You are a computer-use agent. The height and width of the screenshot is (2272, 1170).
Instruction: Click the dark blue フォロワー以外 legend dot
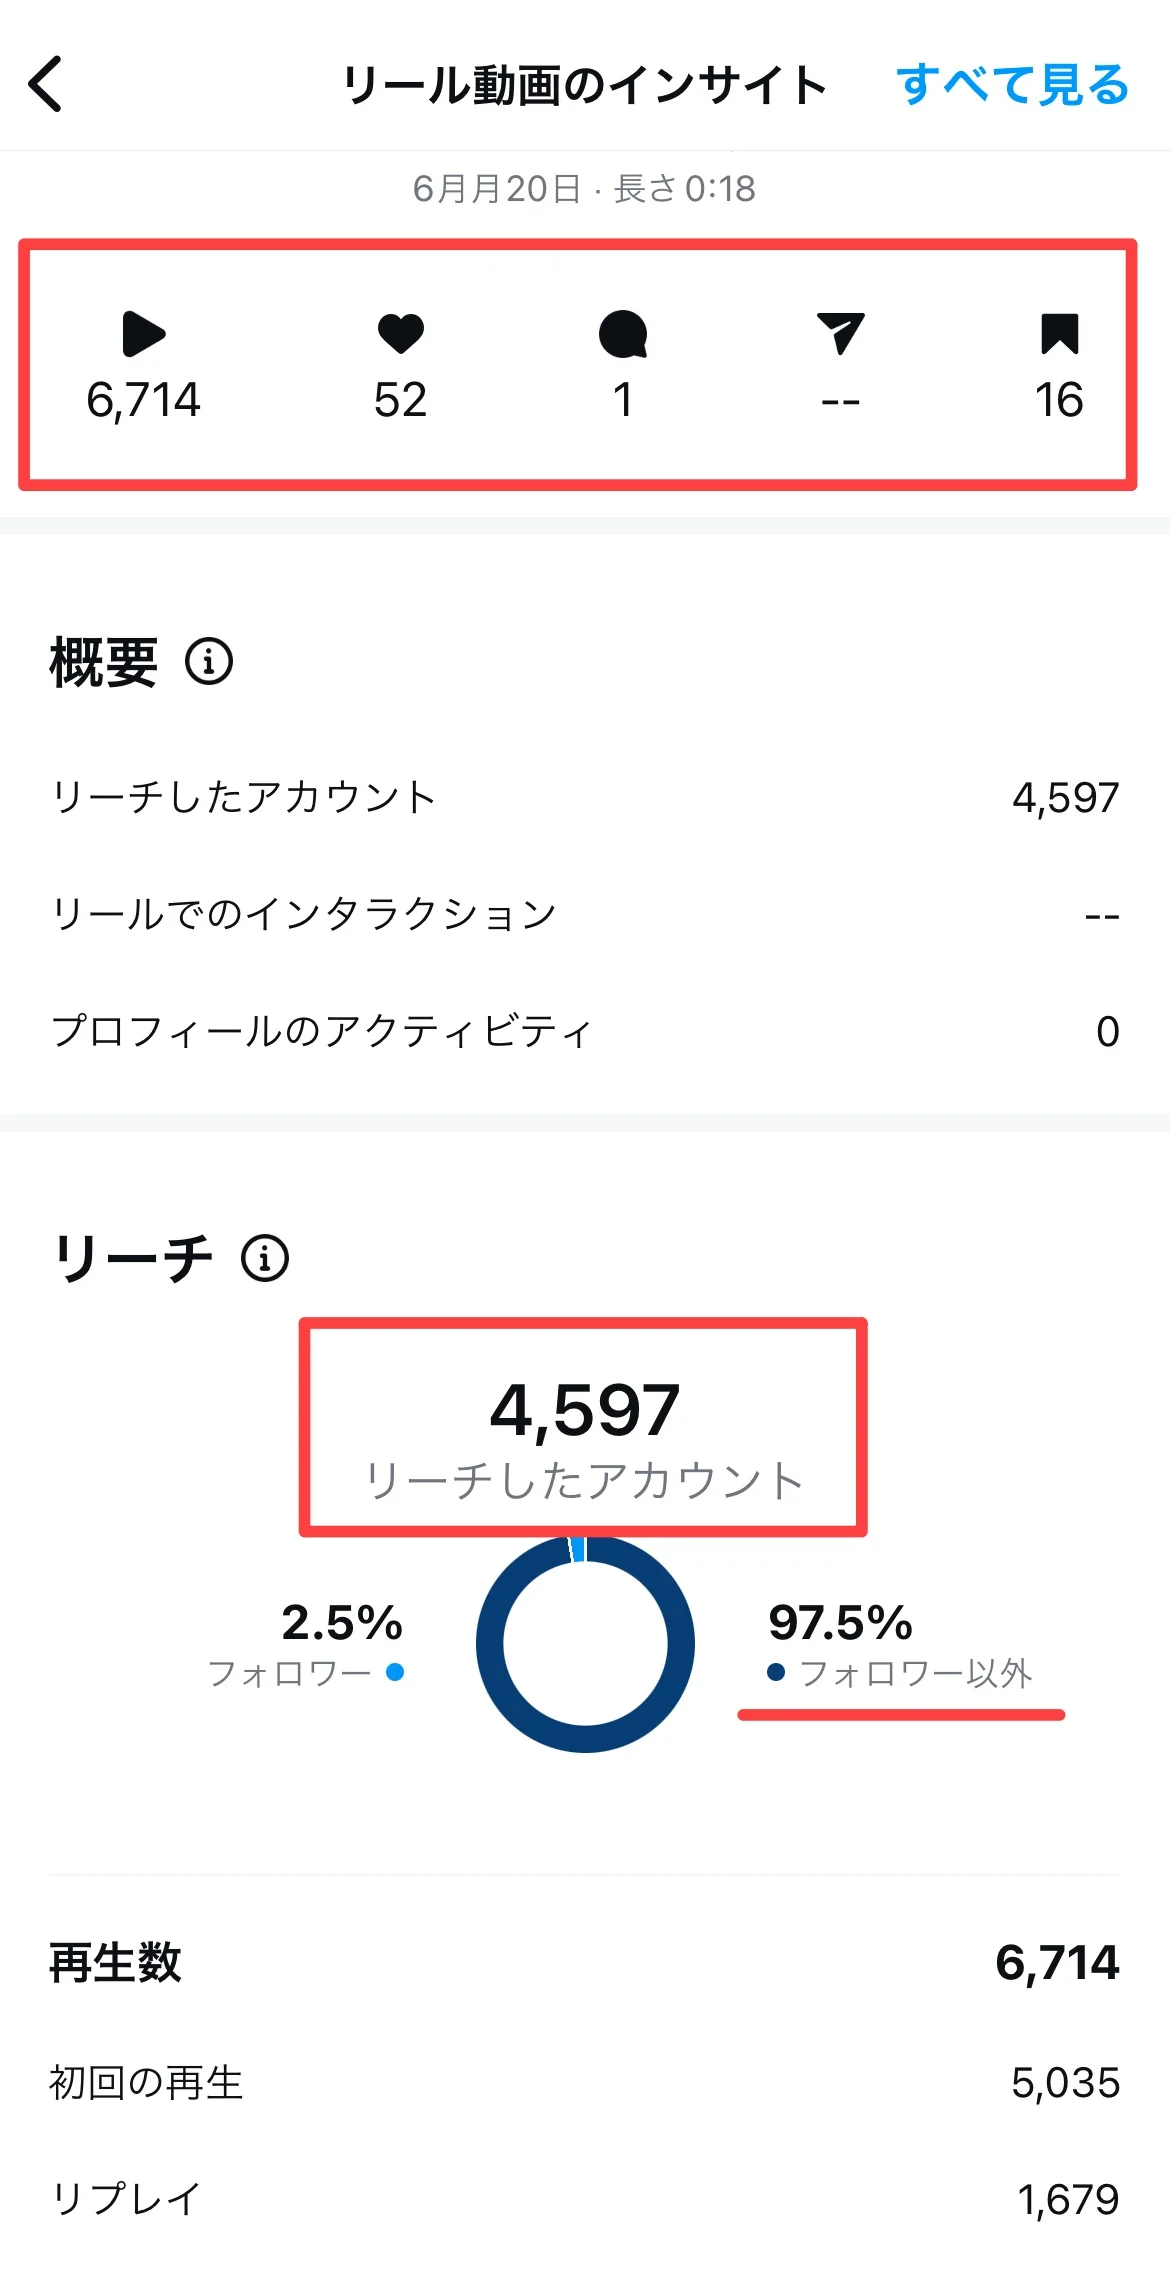[x=775, y=1672]
